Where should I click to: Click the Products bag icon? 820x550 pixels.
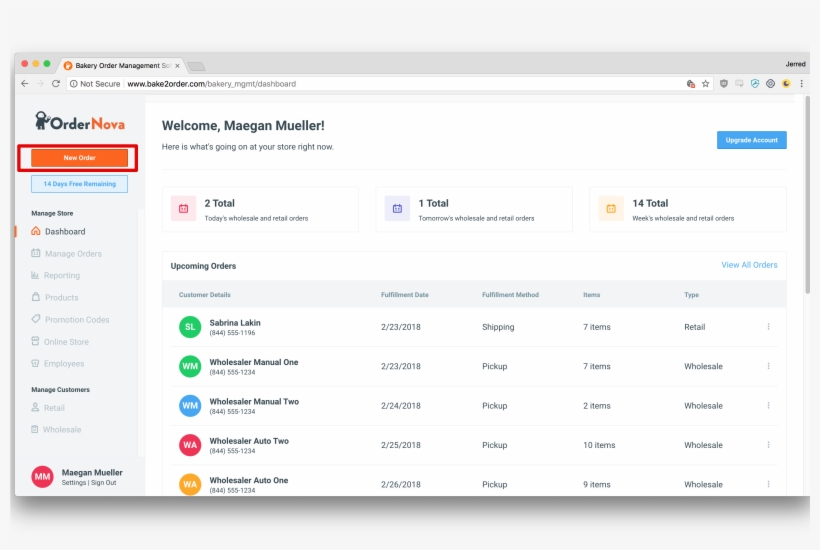point(36,298)
